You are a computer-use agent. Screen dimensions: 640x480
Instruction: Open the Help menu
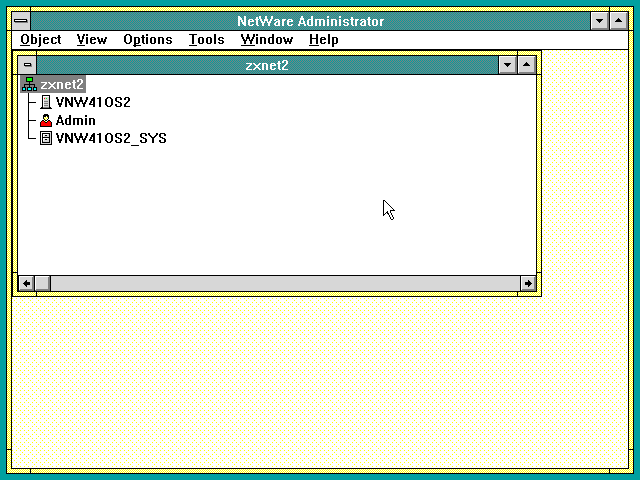tap(324, 40)
